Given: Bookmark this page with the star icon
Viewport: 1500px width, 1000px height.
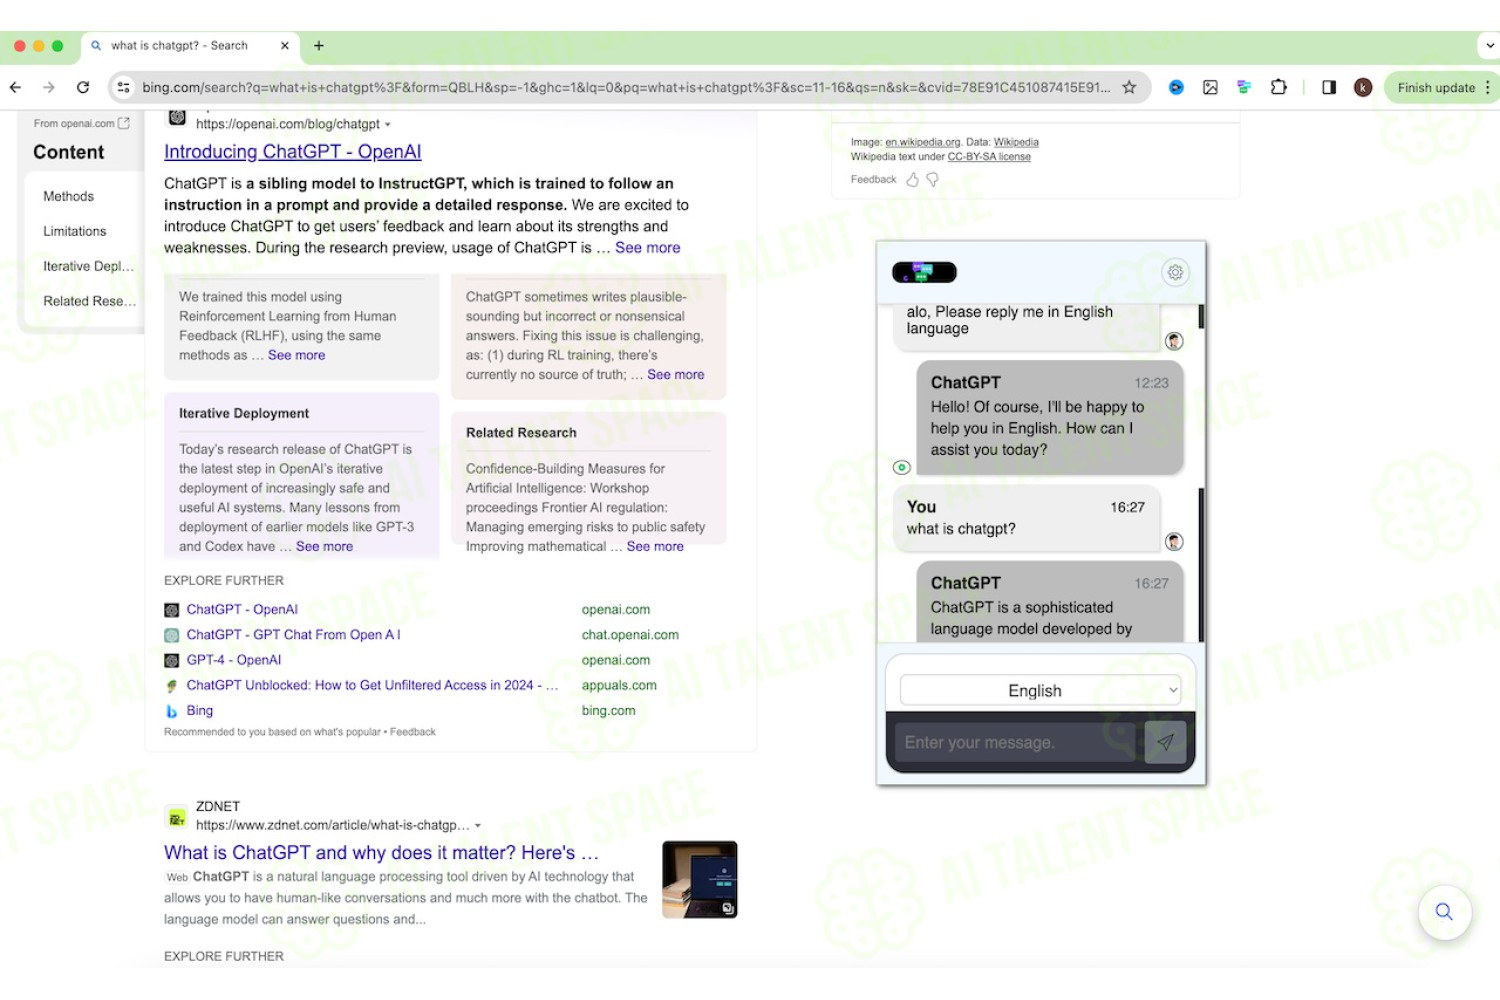Looking at the screenshot, I should click(1129, 87).
